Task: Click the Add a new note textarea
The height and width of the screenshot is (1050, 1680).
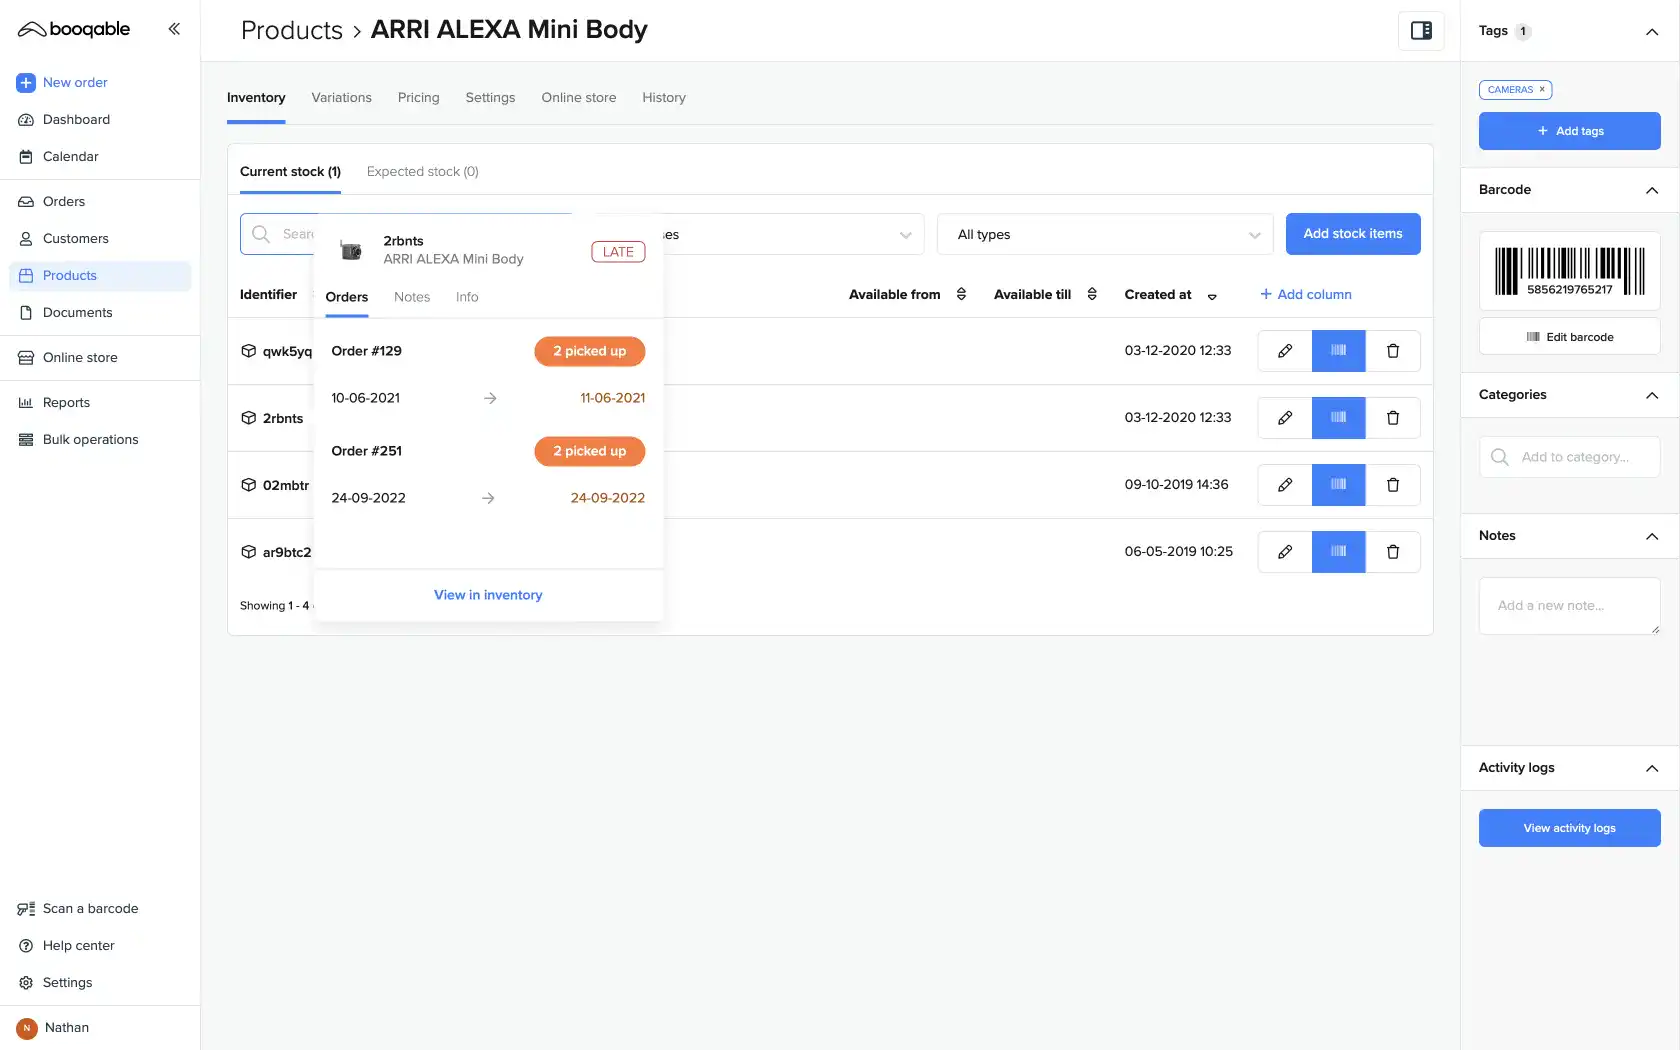Action: 1570,606
